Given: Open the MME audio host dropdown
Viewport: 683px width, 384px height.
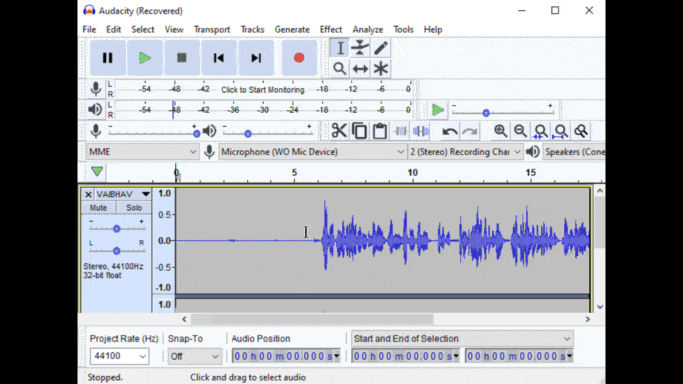Looking at the screenshot, I should tap(142, 152).
